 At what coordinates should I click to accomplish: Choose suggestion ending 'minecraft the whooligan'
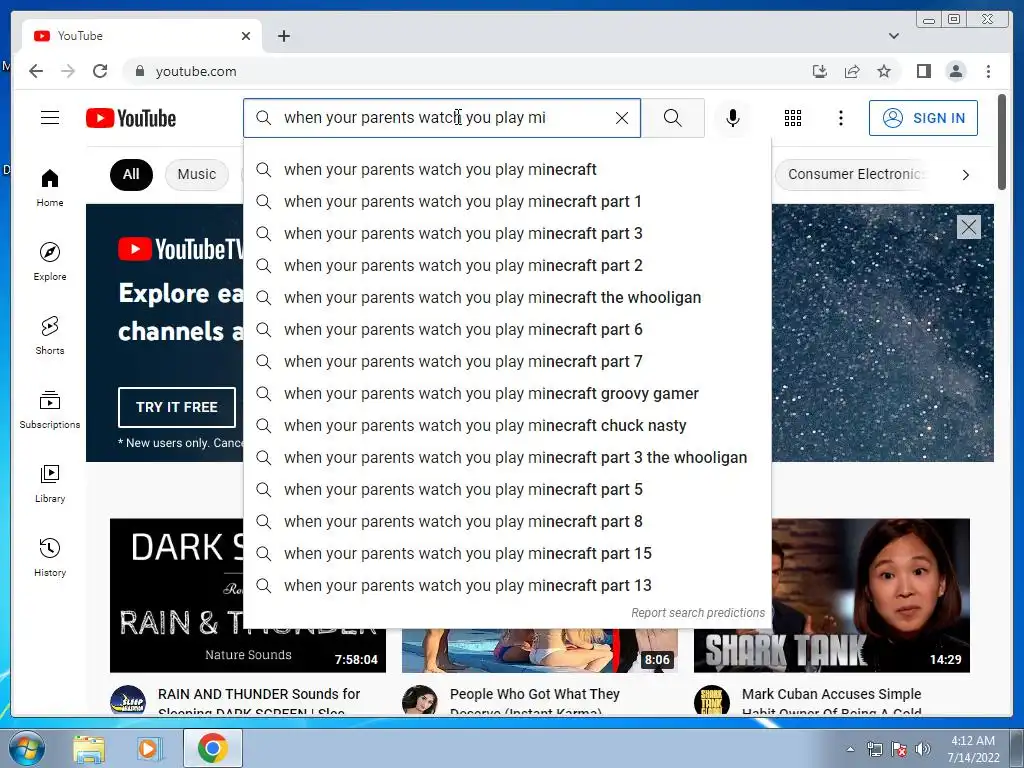coord(507,298)
